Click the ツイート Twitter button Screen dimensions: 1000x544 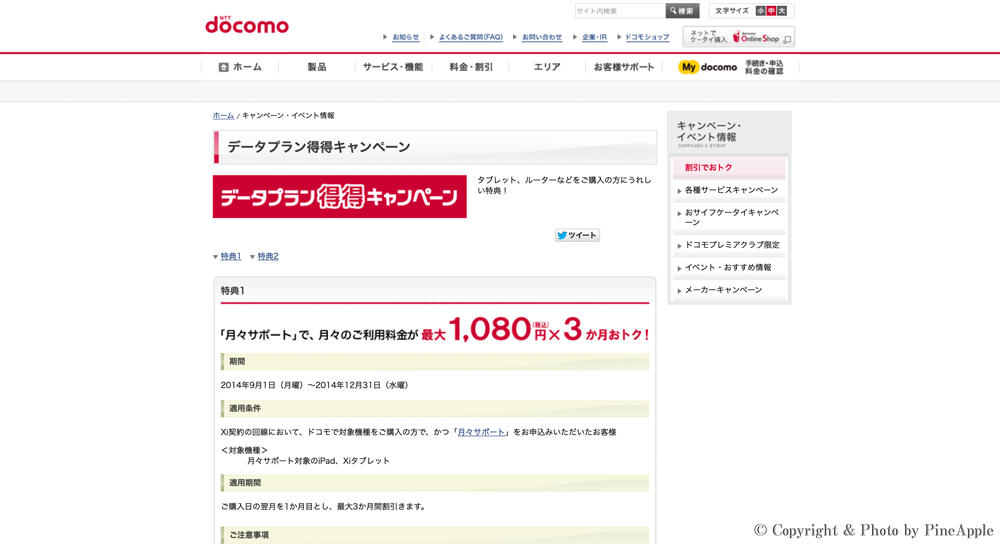pos(577,236)
